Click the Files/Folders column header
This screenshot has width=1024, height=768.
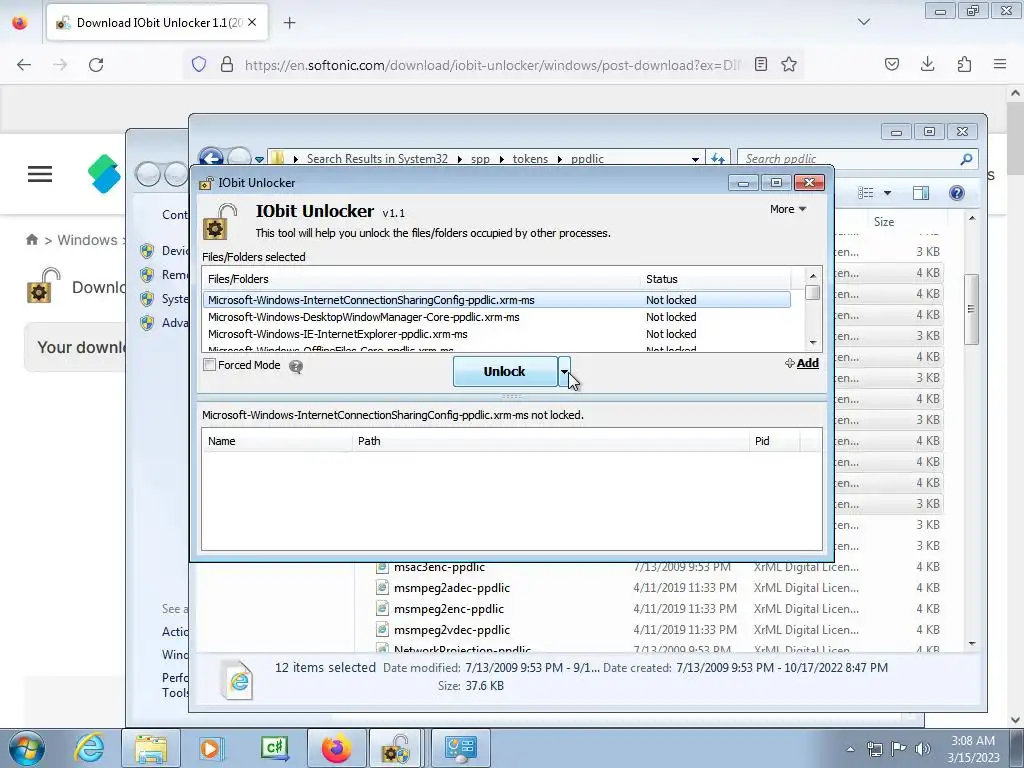pyautogui.click(x=421, y=279)
